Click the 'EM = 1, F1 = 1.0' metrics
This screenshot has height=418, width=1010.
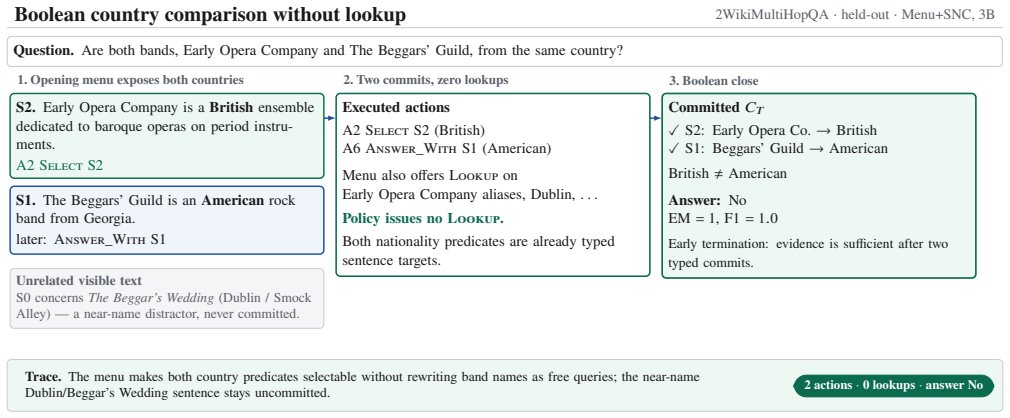pos(723,218)
